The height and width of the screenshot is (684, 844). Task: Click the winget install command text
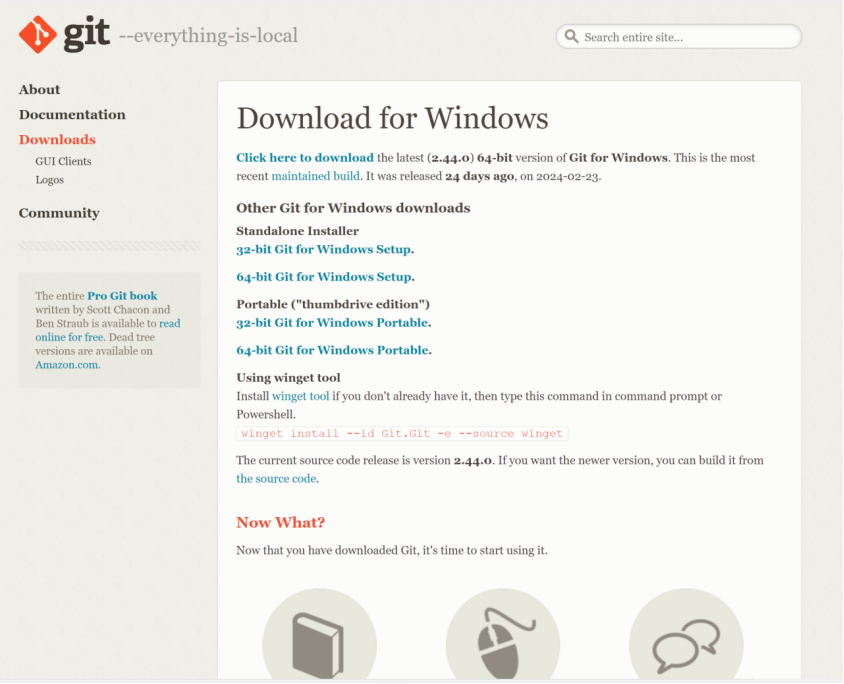(402, 433)
